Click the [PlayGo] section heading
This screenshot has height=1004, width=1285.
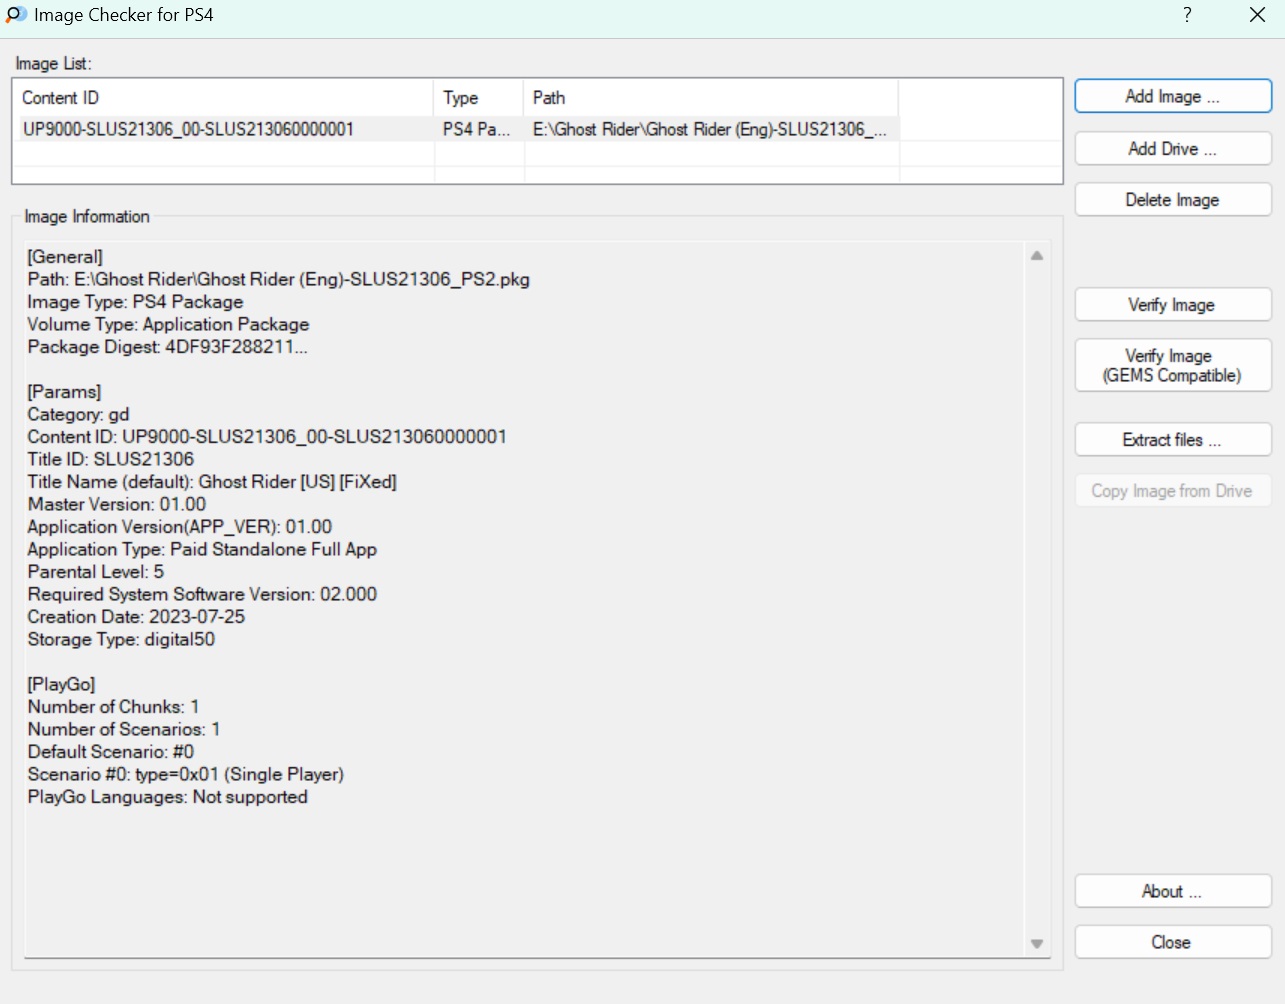click(61, 684)
